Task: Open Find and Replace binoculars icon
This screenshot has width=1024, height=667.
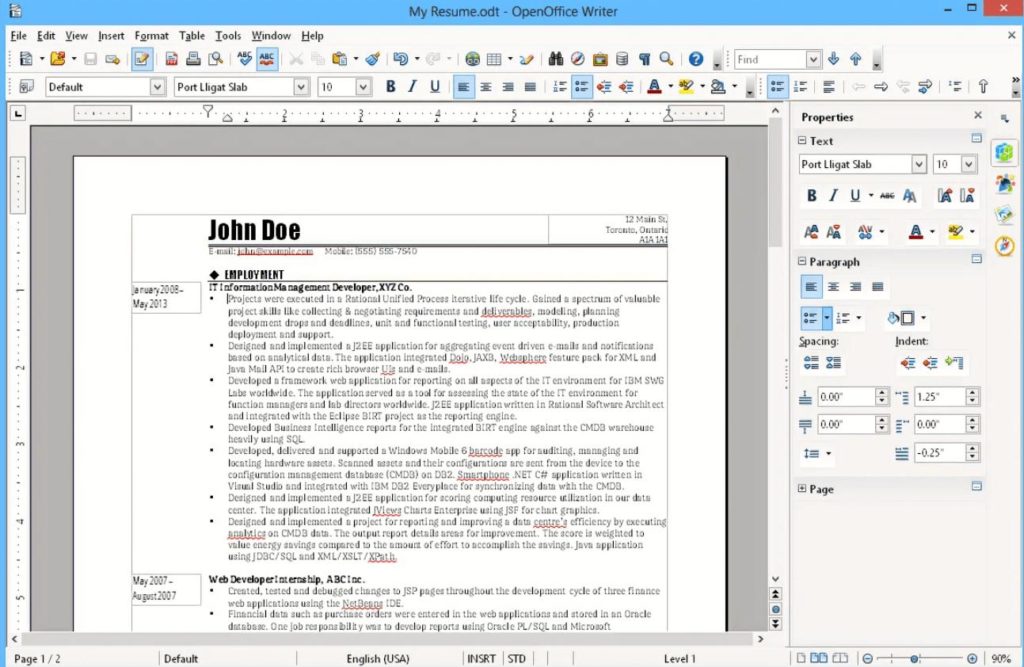Action: tap(556, 59)
